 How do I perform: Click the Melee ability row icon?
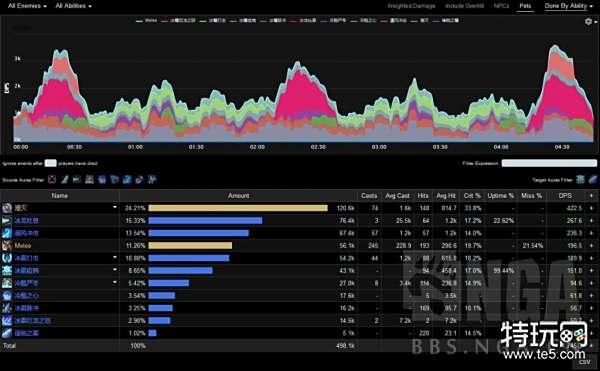tap(7, 246)
